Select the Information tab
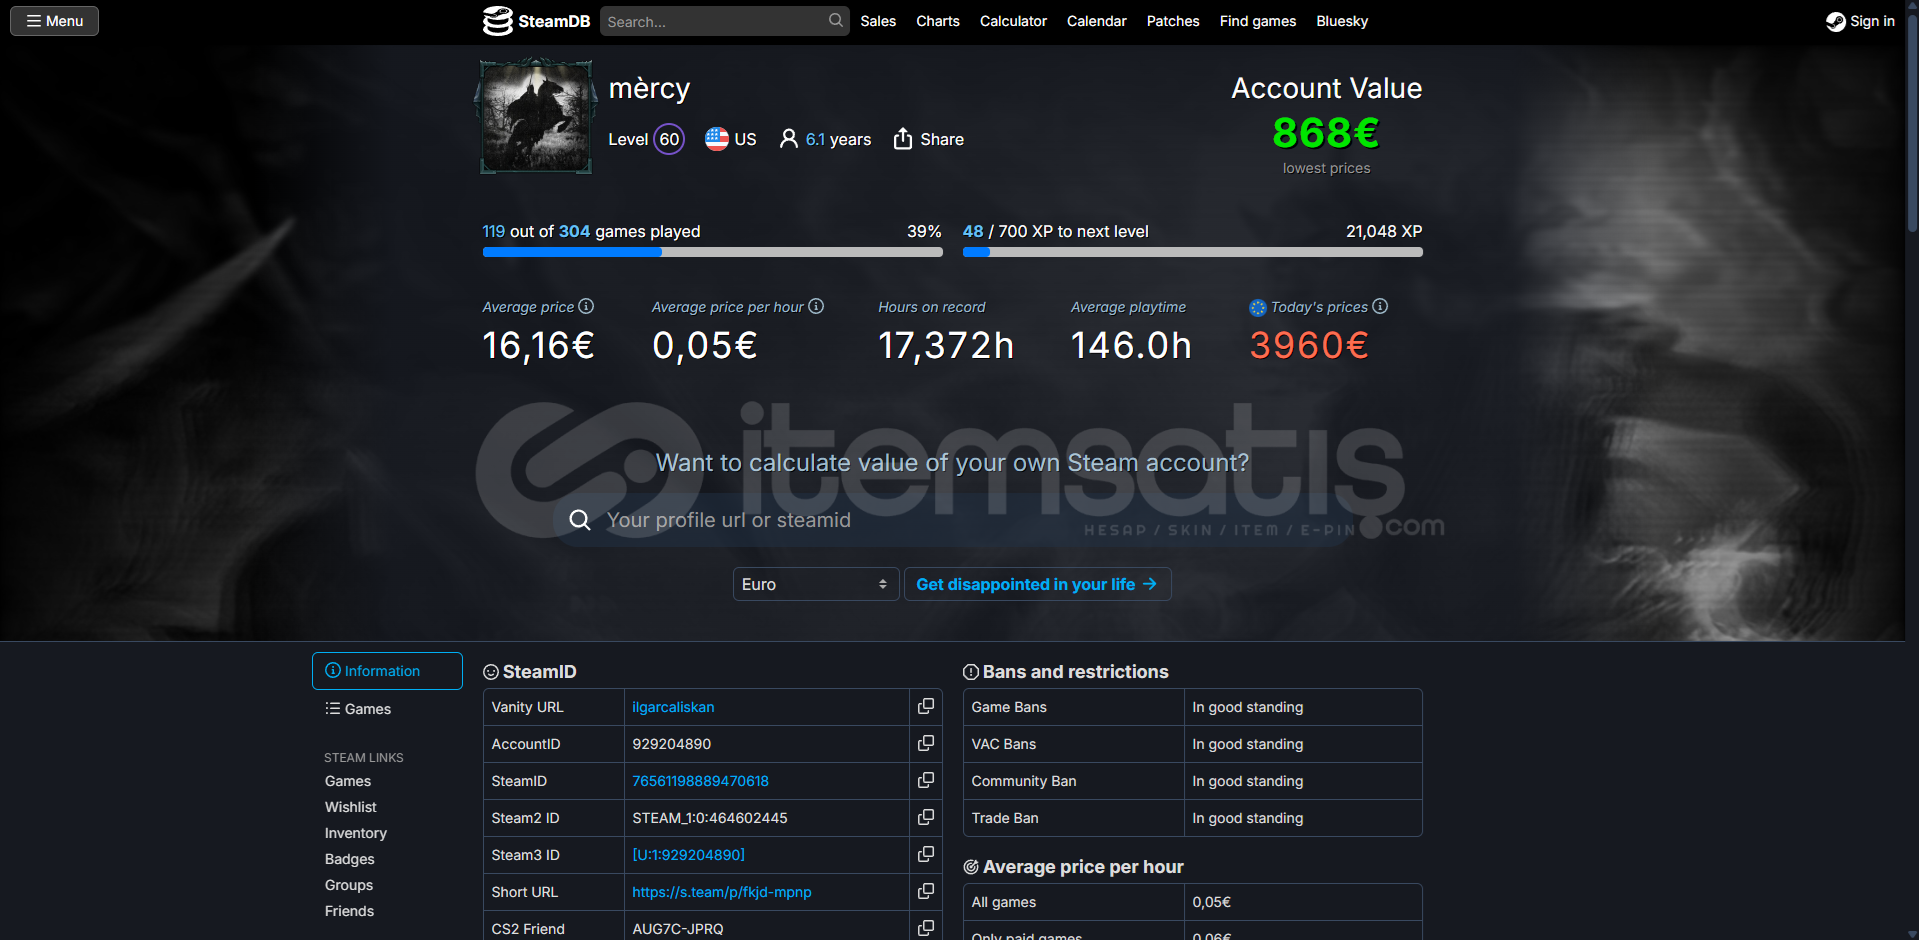The width and height of the screenshot is (1919, 940). 387,671
